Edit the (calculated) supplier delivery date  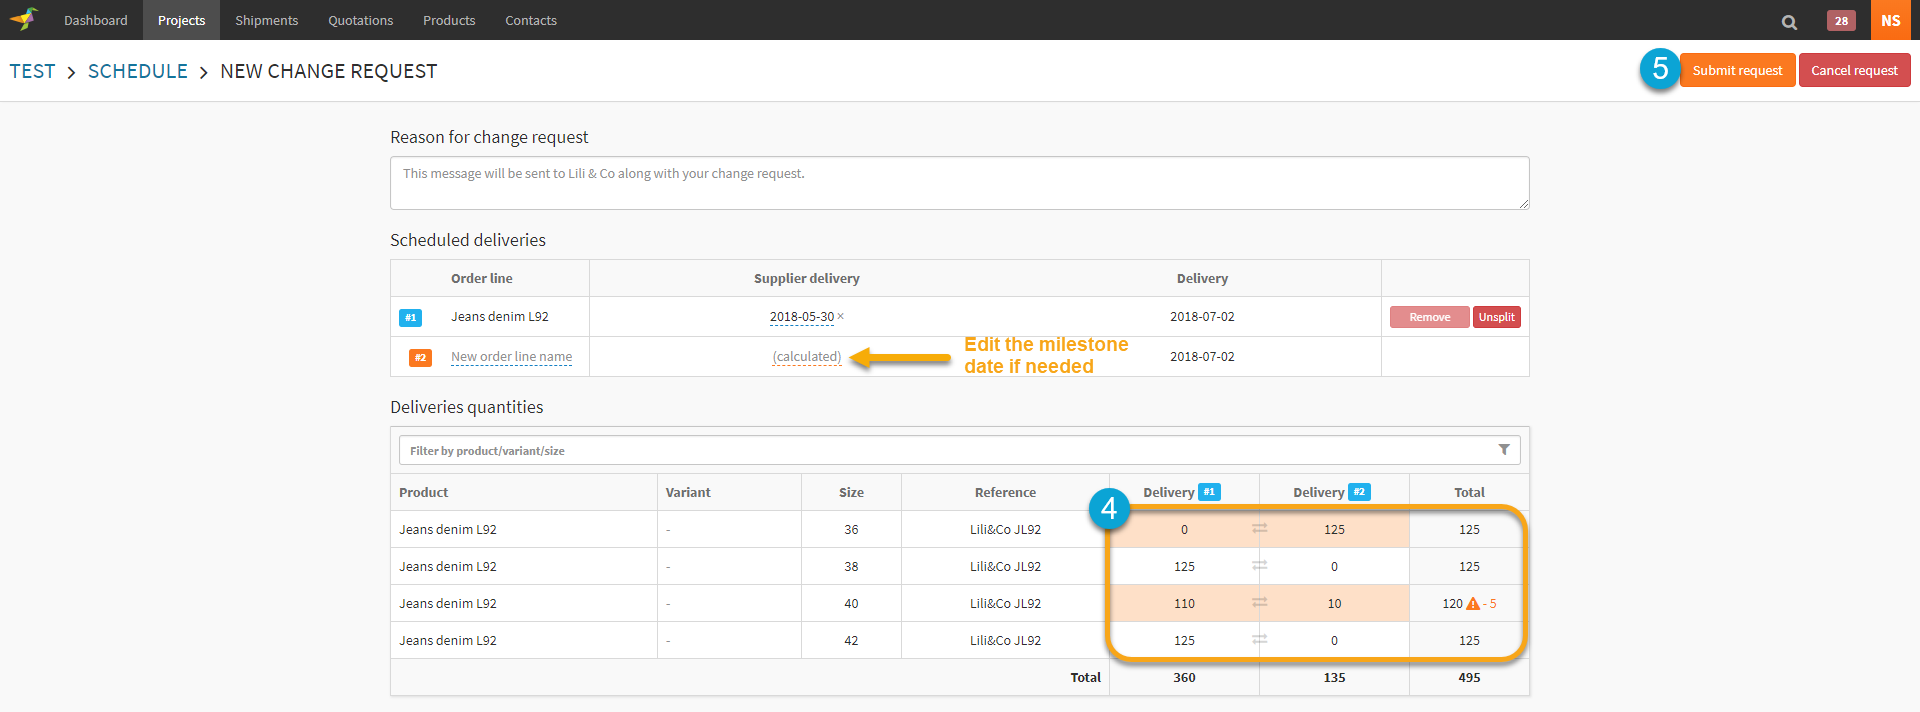coord(806,357)
